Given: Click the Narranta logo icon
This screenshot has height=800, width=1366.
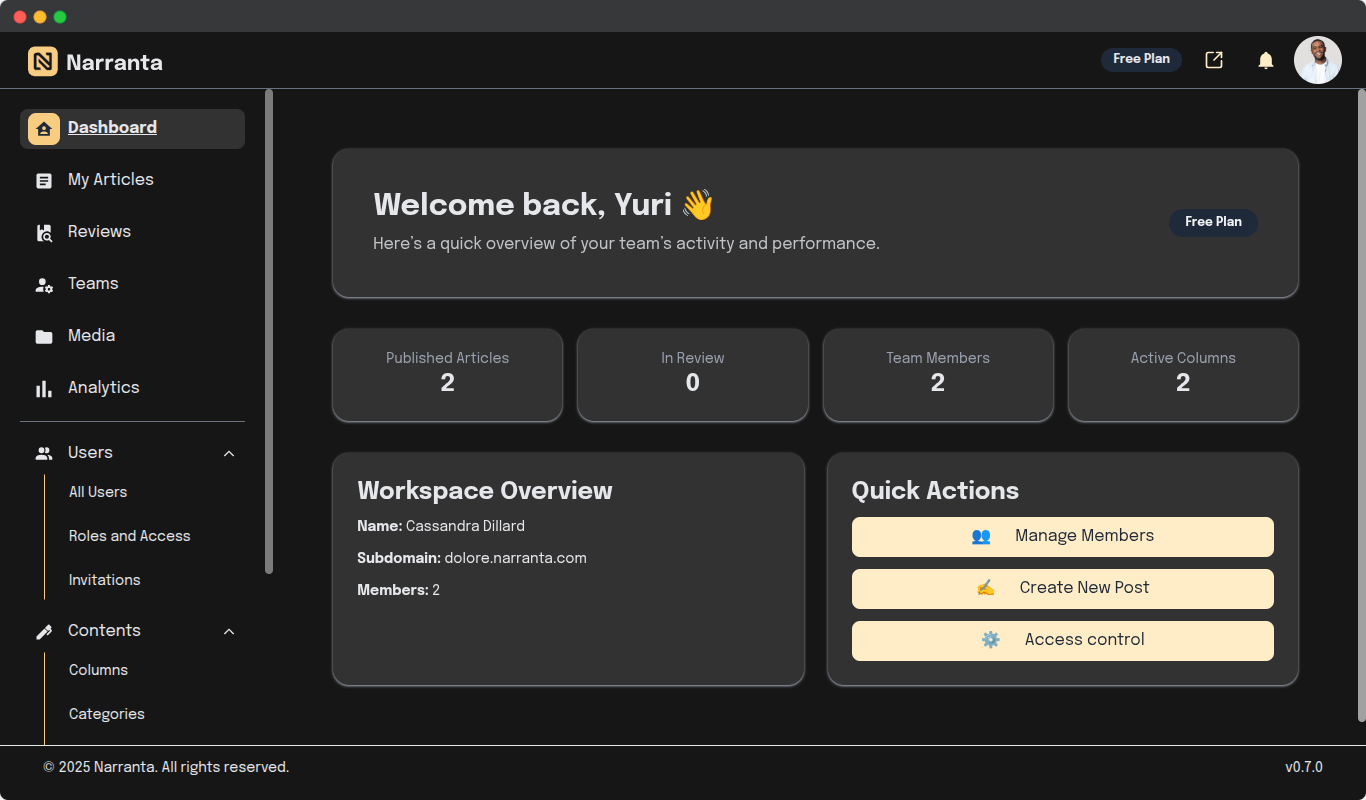Looking at the screenshot, I should pos(43,62).
